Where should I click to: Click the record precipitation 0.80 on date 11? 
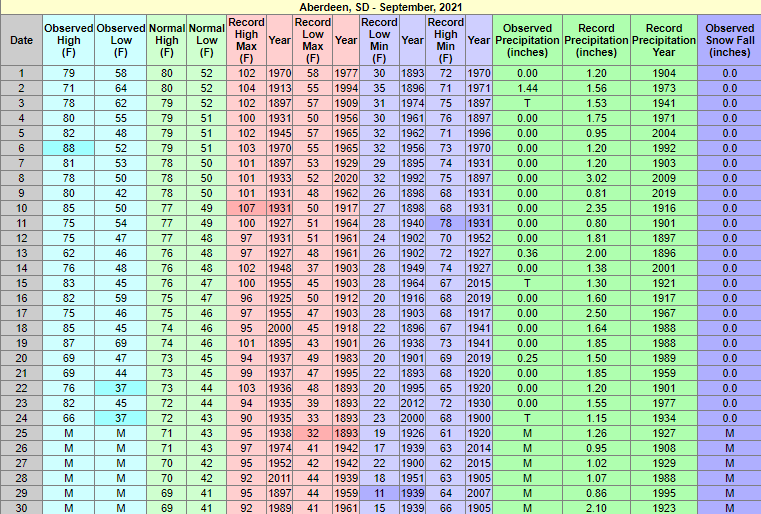596,224
